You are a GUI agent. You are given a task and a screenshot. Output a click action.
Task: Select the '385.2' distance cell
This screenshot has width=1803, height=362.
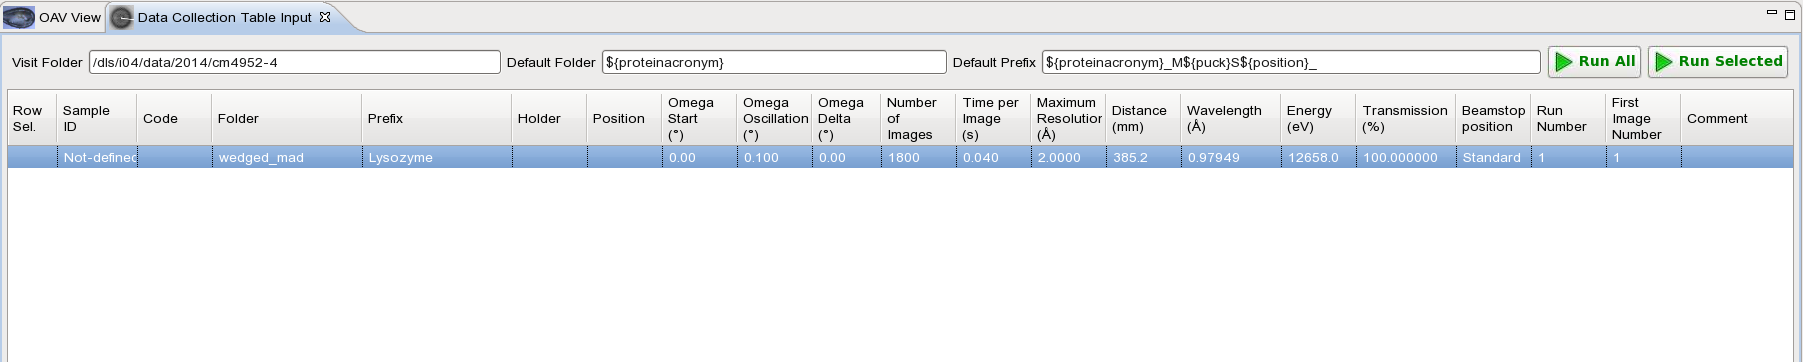tap(1143, 157)
